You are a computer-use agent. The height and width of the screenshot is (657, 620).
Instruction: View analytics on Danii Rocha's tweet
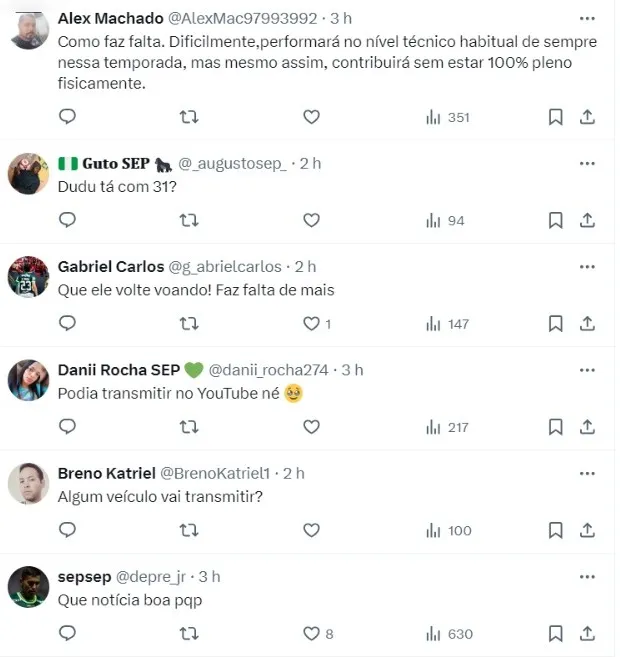click(447, 427)
